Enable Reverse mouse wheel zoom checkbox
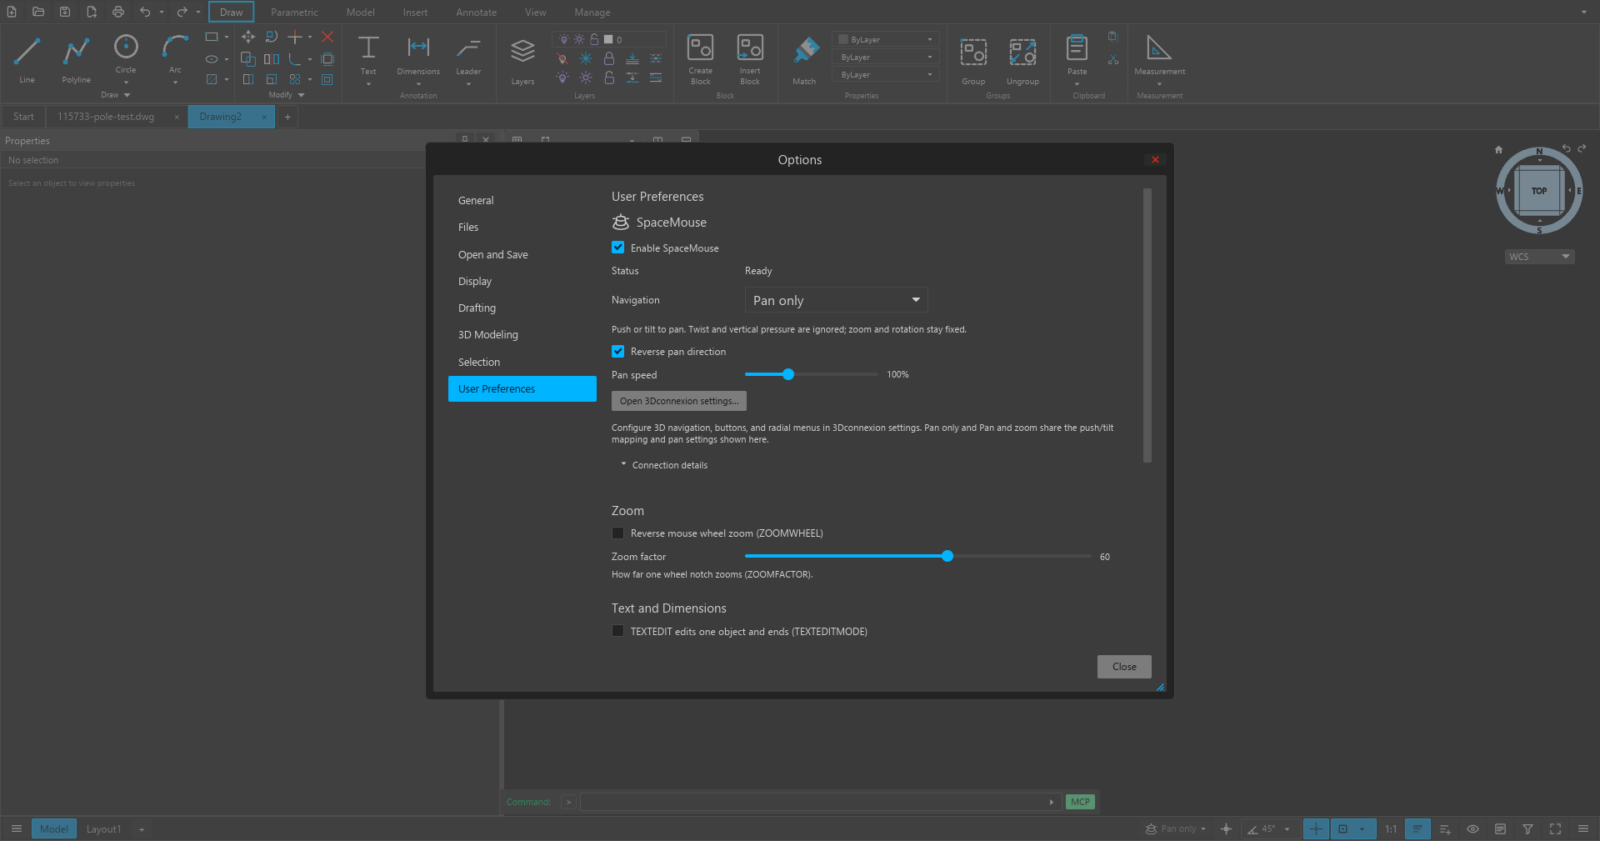The width and height of the screenshot is (1600, 841). point(618,533)
